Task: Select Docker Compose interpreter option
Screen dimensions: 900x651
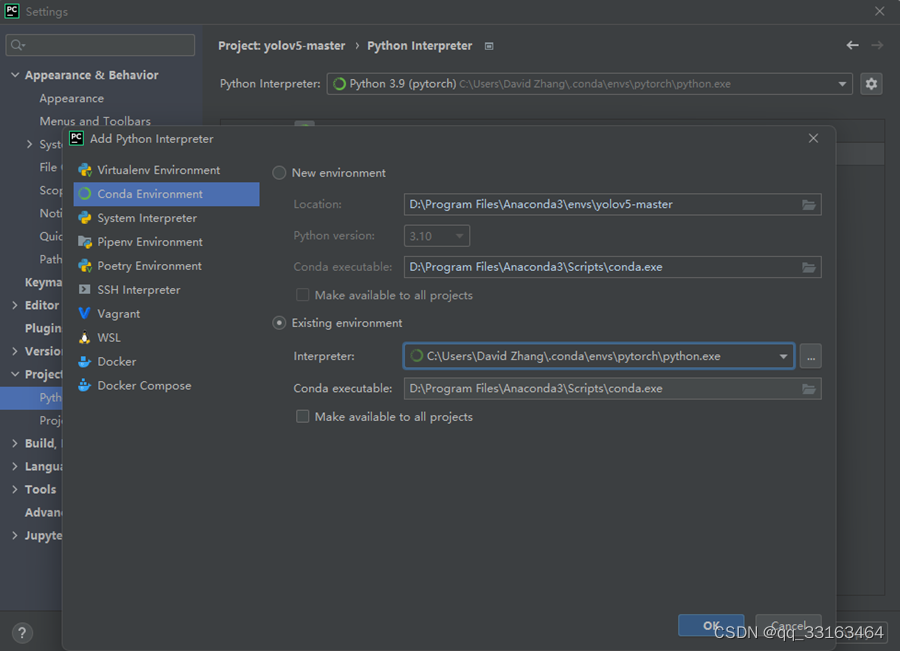Action: click(x=166, y=385)
